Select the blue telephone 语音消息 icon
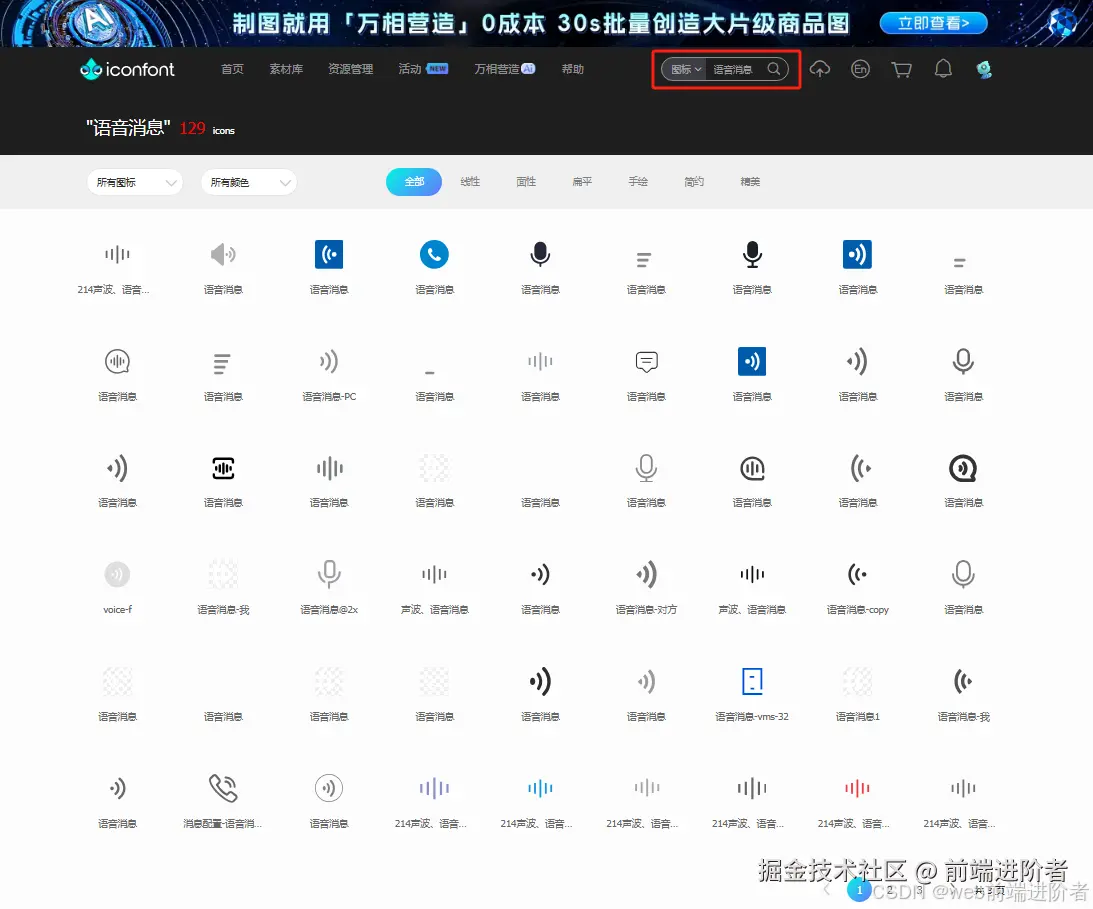Screen dimensions: 1093x909 pyautogui.click(x=434, y=254)
